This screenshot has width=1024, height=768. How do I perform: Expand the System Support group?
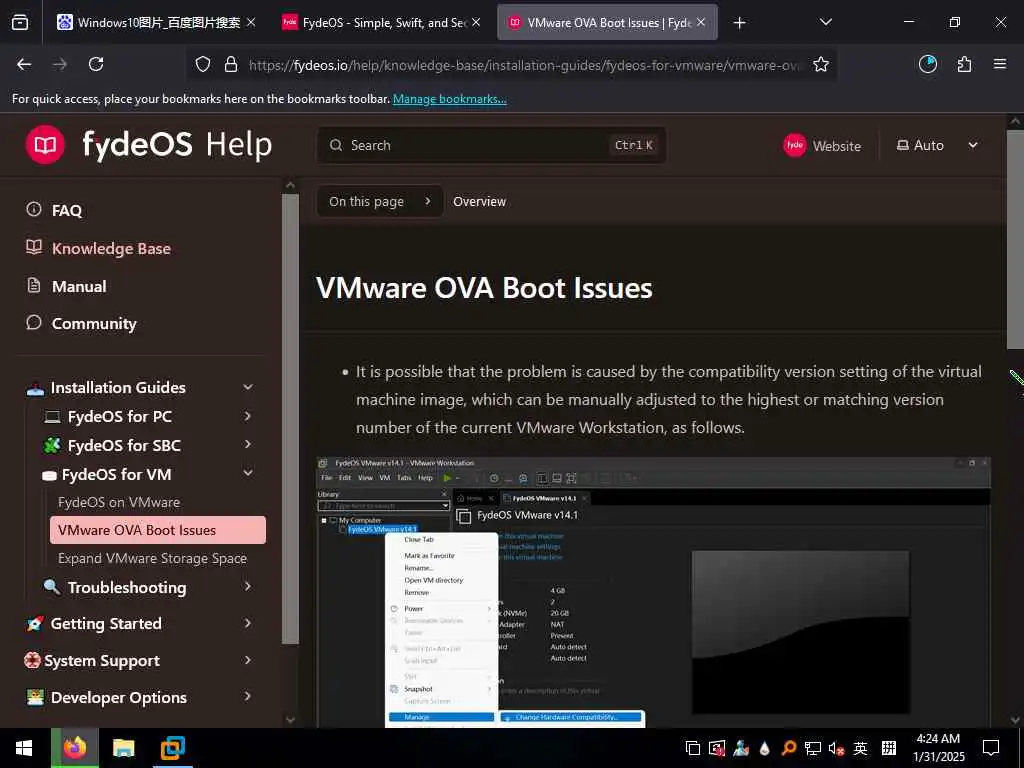pyautogui.click(x=248, y=660)
